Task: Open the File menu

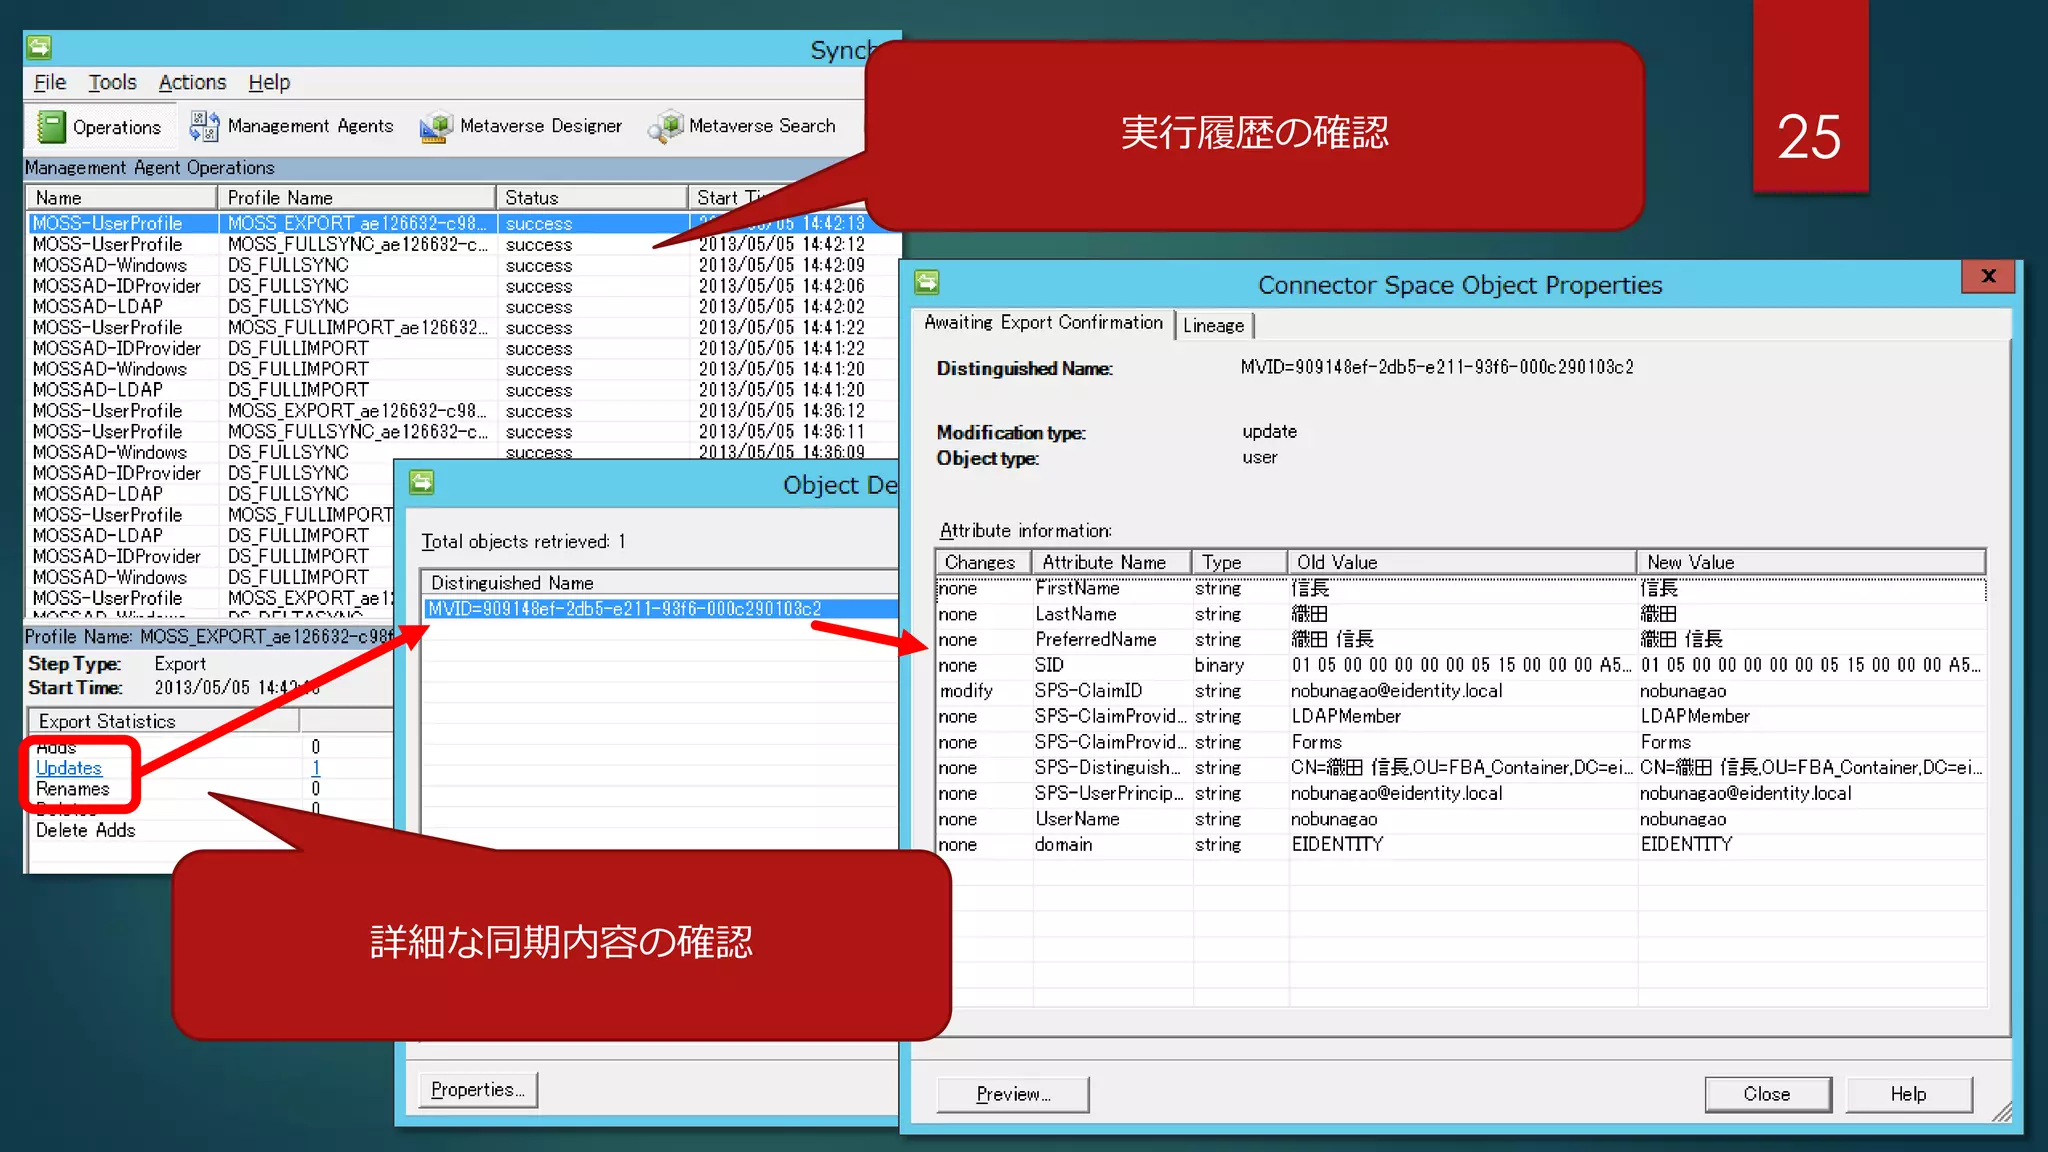Action: click(49, 82)
